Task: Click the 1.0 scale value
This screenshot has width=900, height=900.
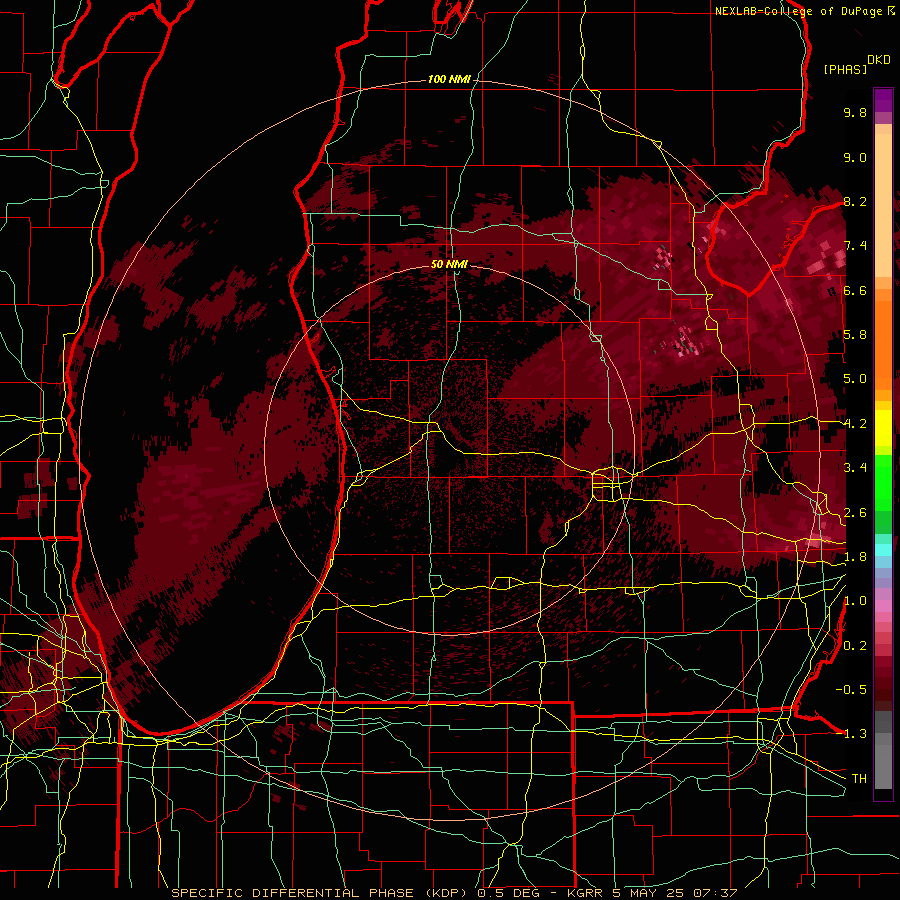Action: pos(855,601)
